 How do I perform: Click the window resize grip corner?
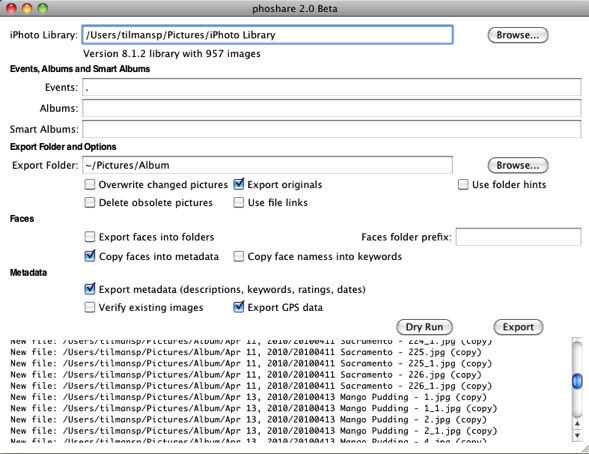point(584,449)
